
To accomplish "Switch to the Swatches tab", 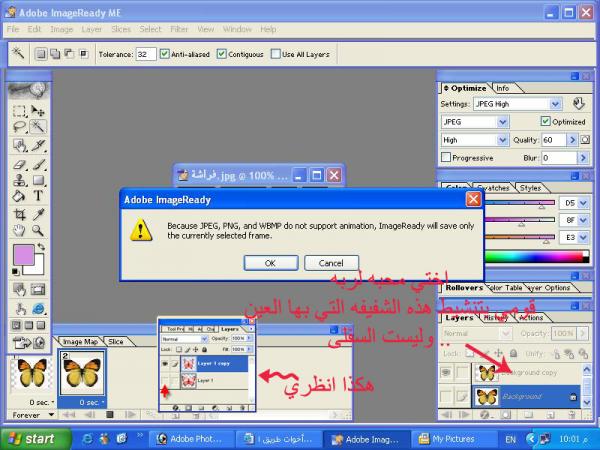I will click(x=494, y=188).
